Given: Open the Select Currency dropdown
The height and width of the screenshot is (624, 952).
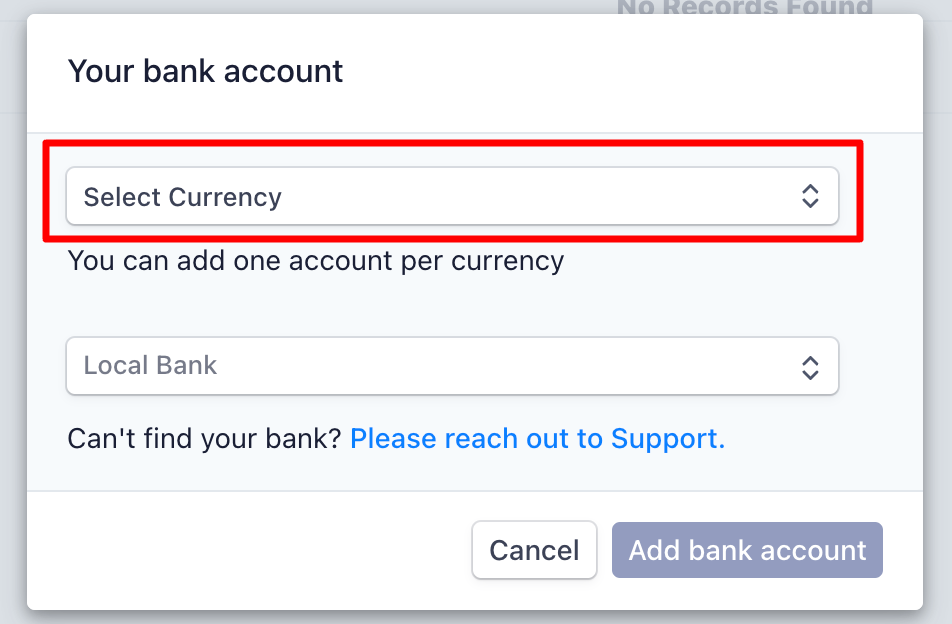Looking at the screenshot, I should (x=452, y=196).
